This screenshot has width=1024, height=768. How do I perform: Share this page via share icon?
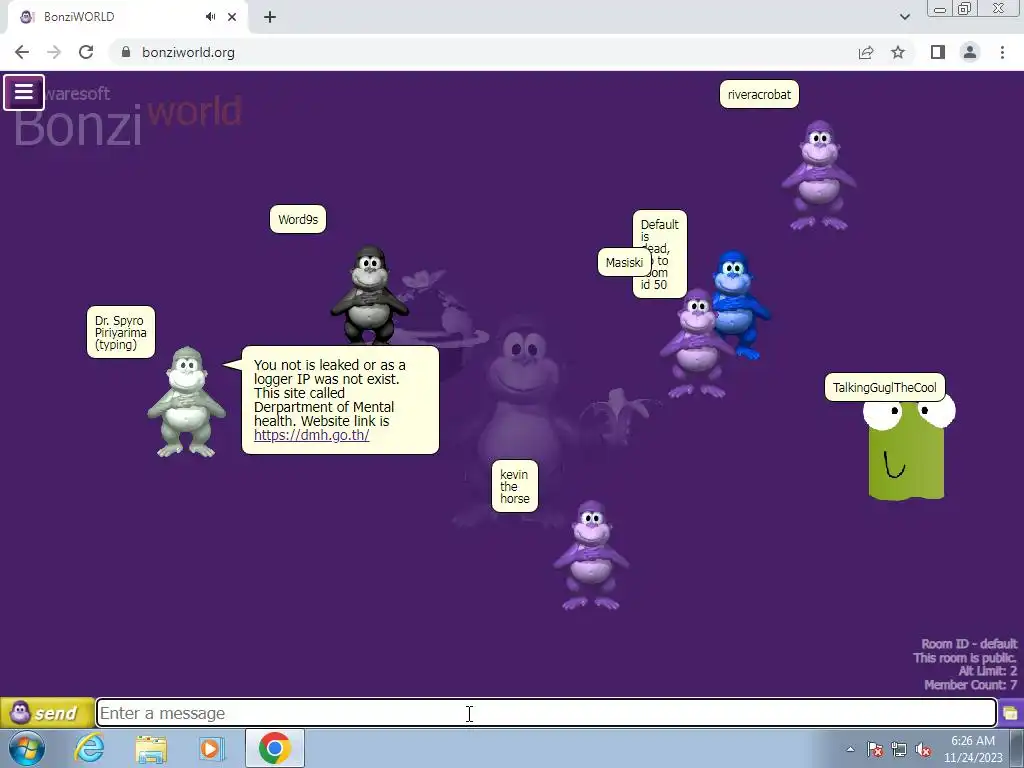(866, 52)
